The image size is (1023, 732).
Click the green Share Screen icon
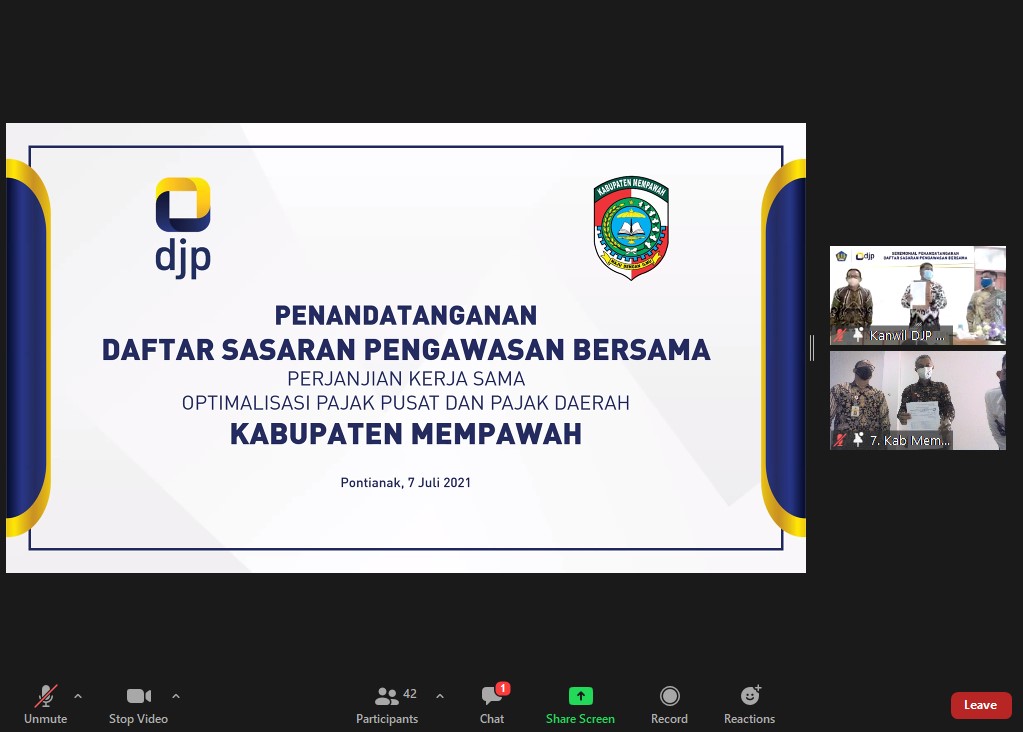[x=580, y=696]
